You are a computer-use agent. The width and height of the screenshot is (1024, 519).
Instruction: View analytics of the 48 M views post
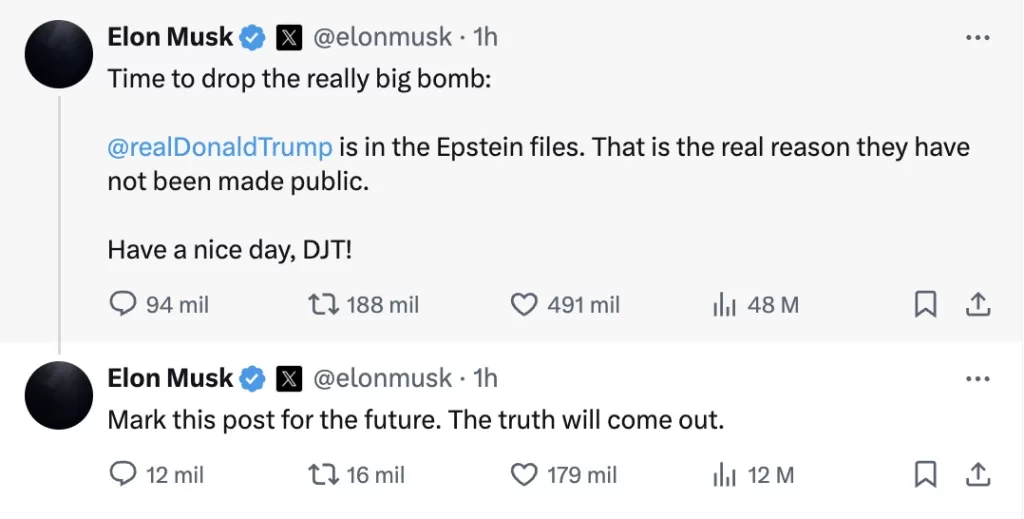(724, 304)
